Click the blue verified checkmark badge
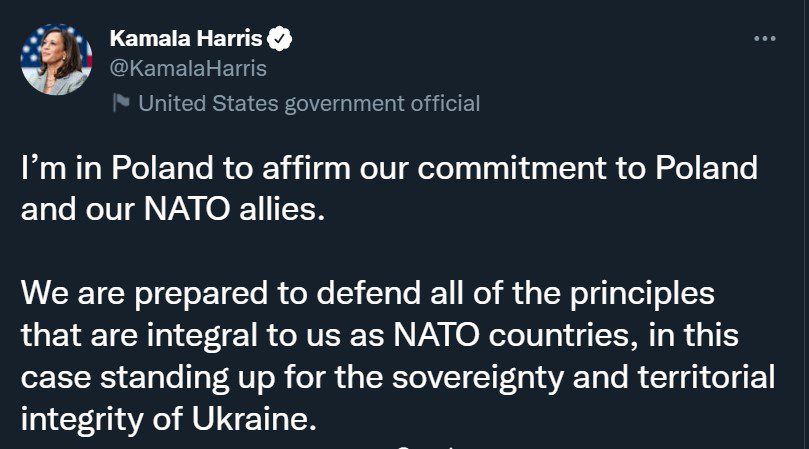 279,39
